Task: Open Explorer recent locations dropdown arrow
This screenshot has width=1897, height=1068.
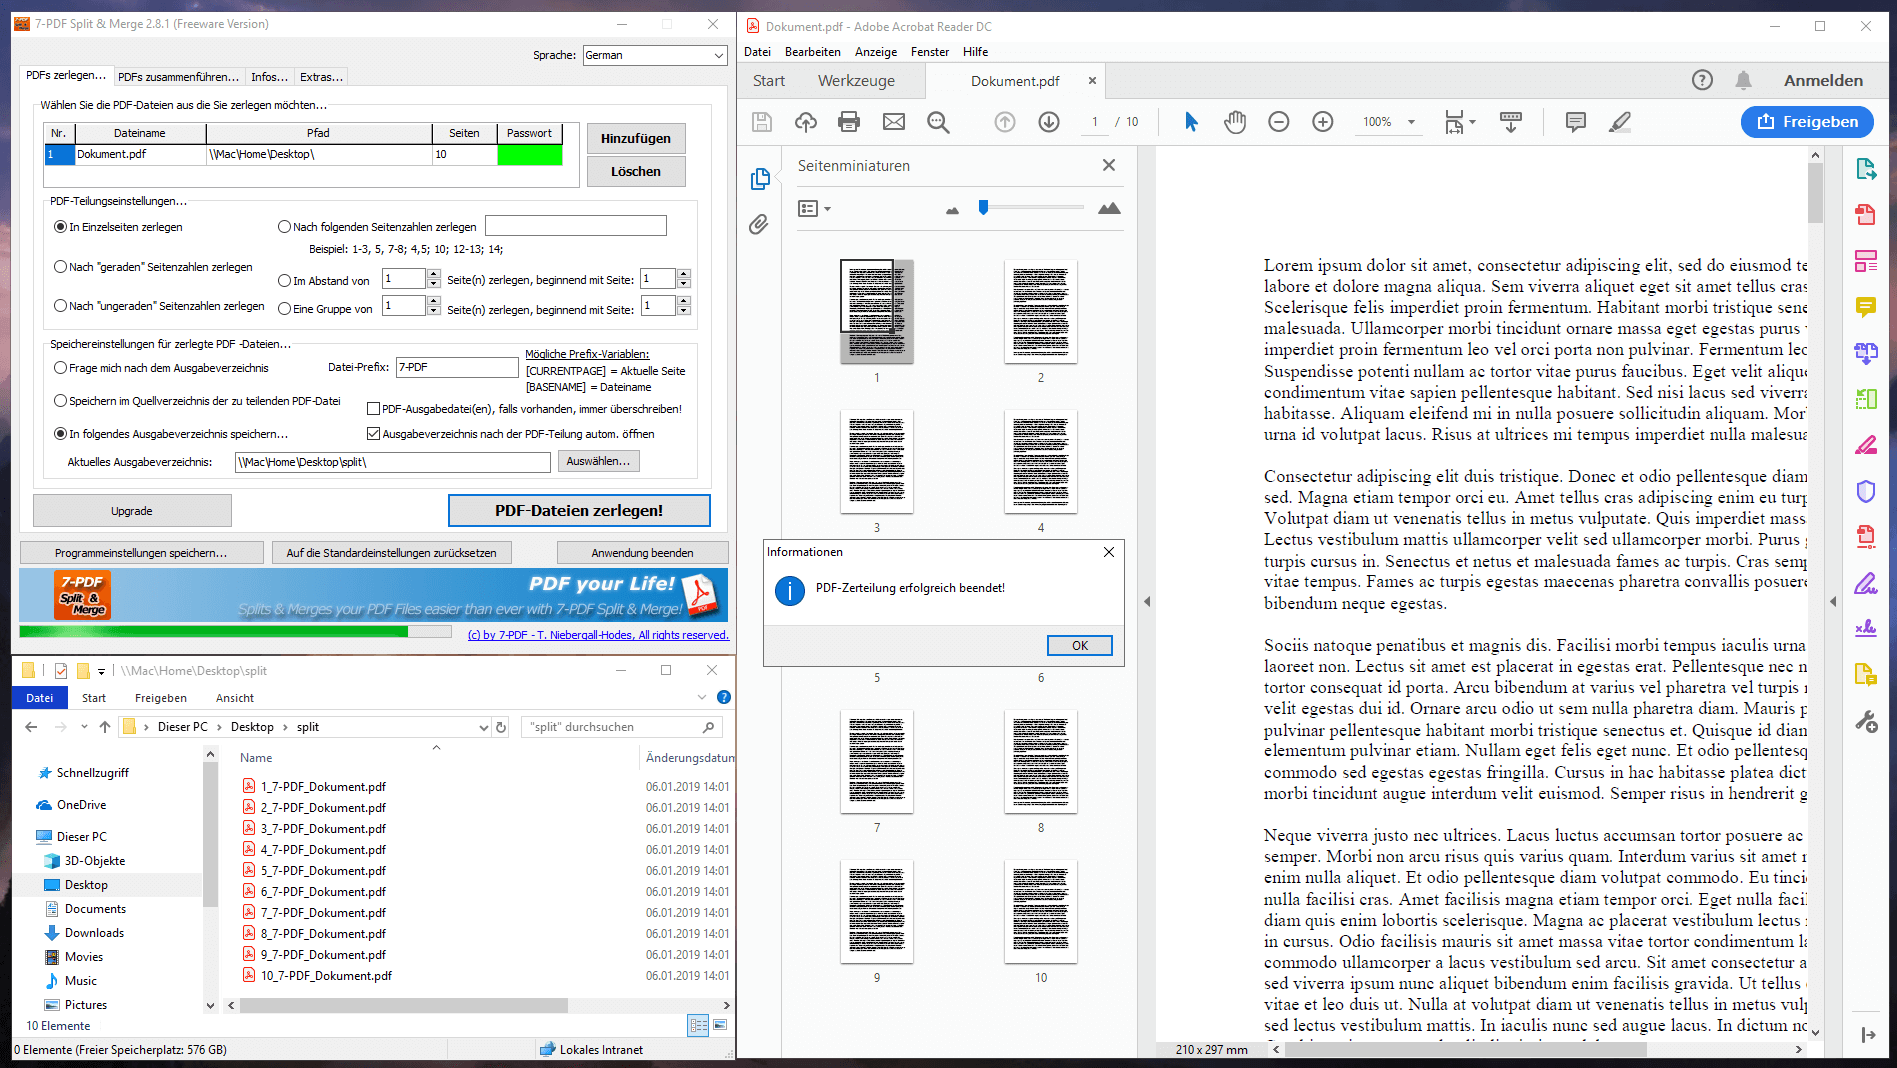Action: pyautogui.click(x=83, y=727)
